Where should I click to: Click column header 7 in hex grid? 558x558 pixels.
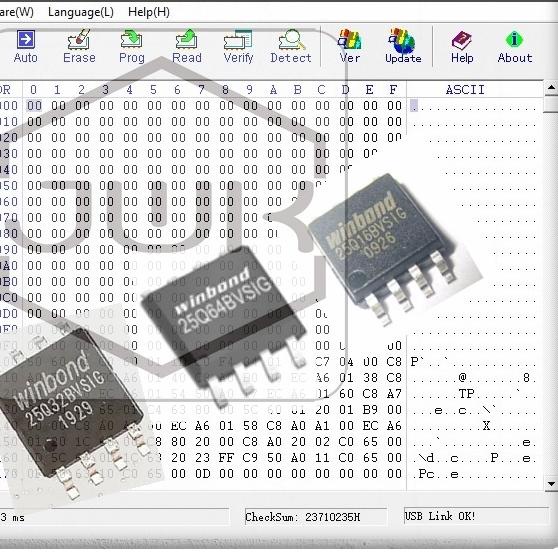click(201, 90)
